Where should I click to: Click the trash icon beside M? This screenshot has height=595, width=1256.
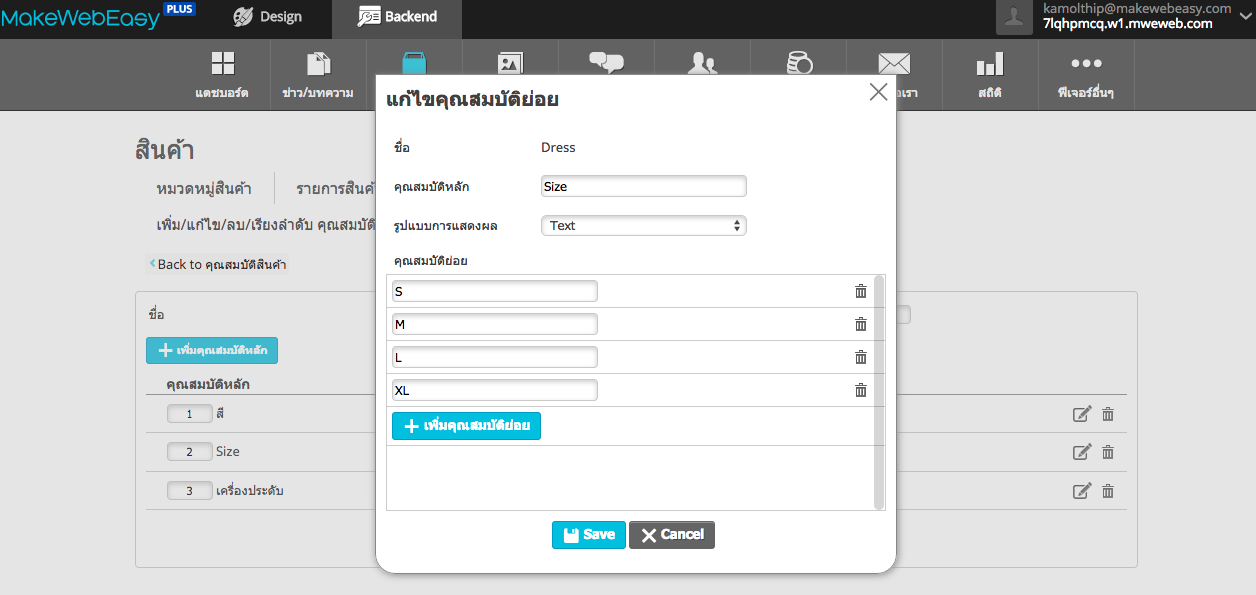pos(860,324)
